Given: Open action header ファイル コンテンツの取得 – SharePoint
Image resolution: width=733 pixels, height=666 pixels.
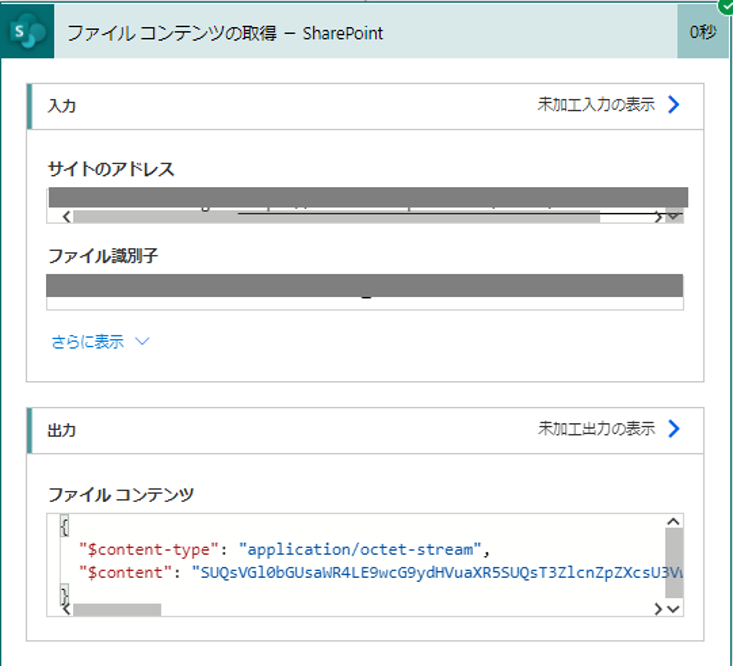Looking at the screenshot, I should pos(366,32).
